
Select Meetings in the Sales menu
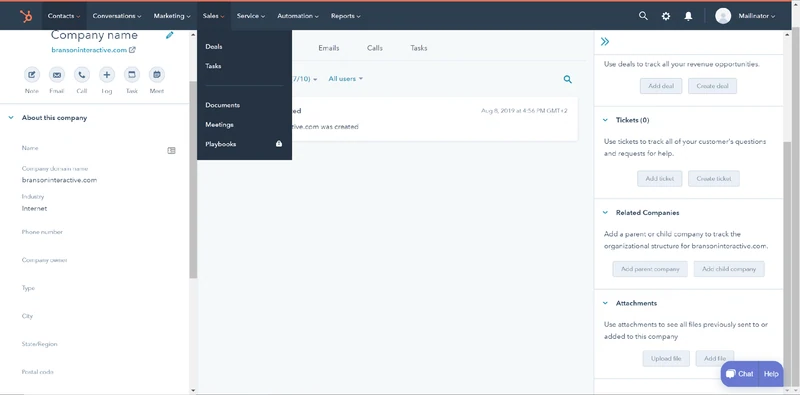(x=219, y=125)
